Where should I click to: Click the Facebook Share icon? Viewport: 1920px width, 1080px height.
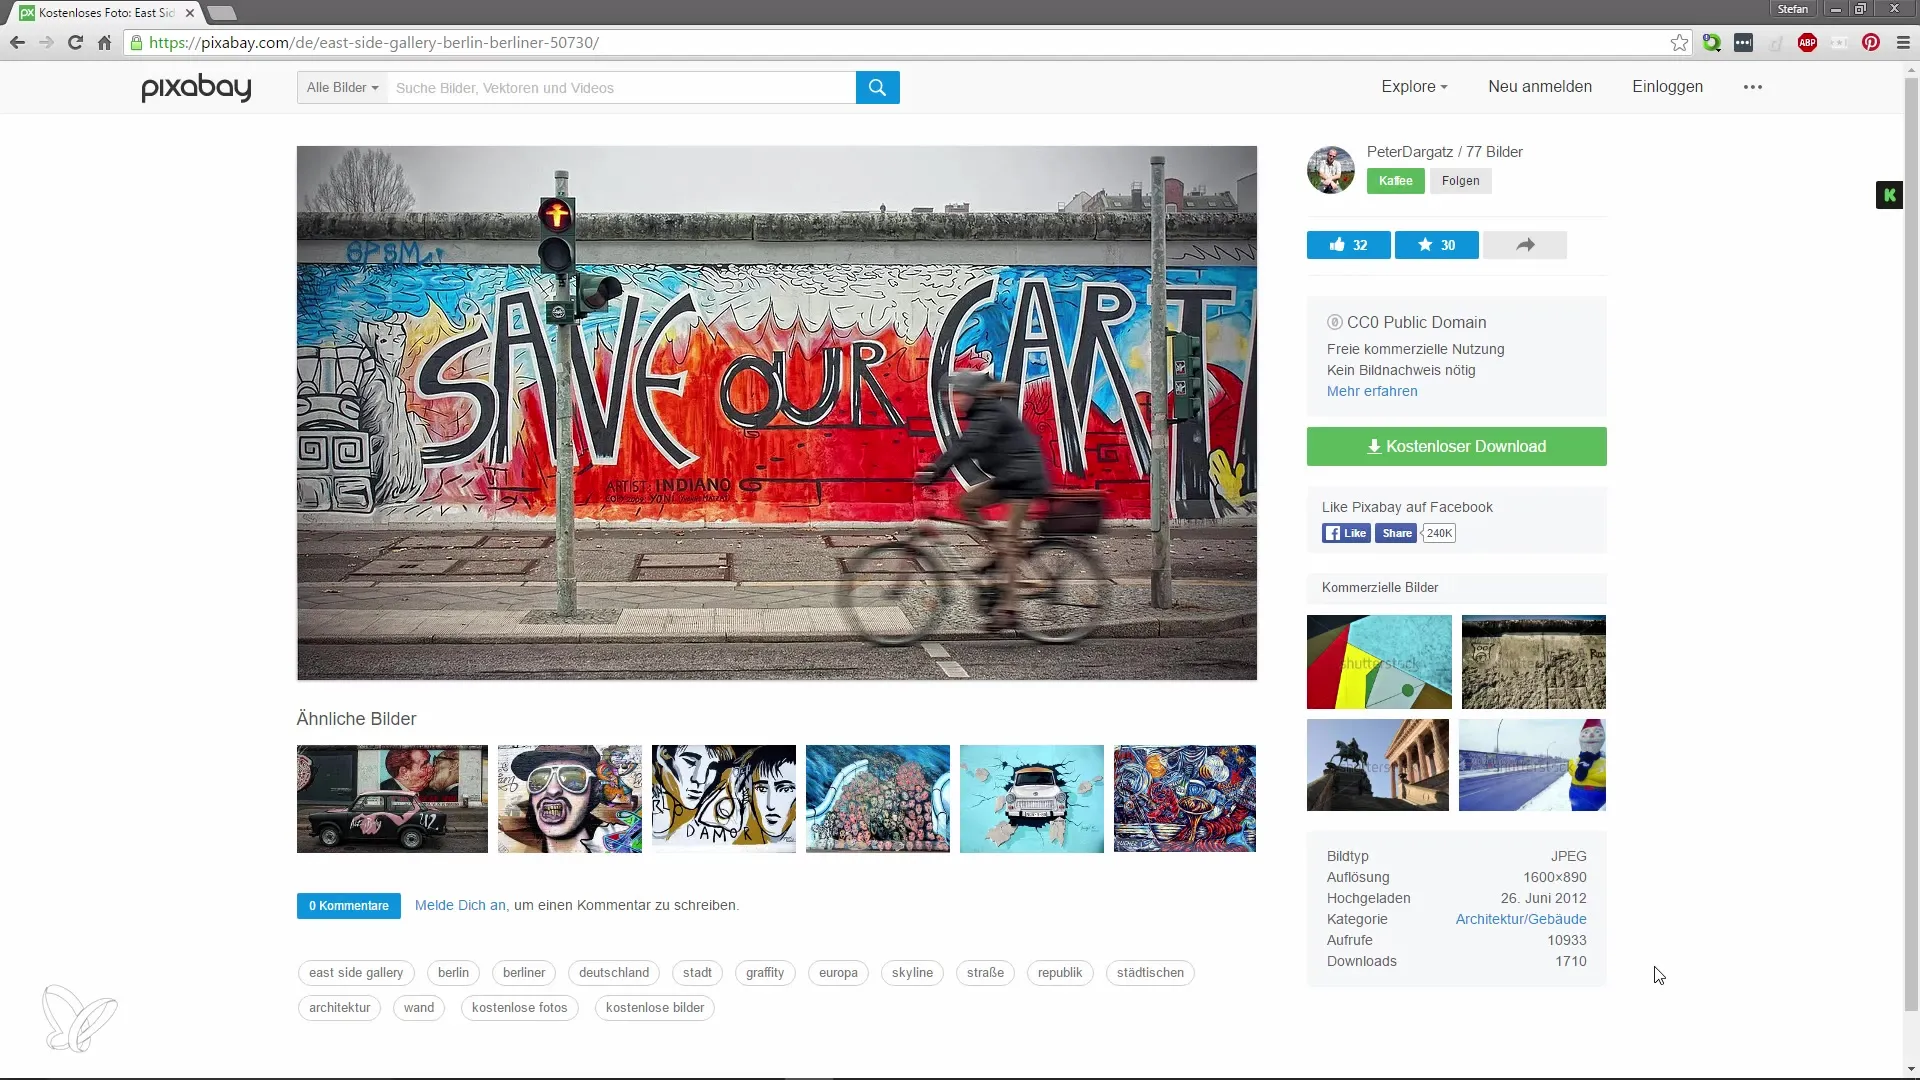1395,533
